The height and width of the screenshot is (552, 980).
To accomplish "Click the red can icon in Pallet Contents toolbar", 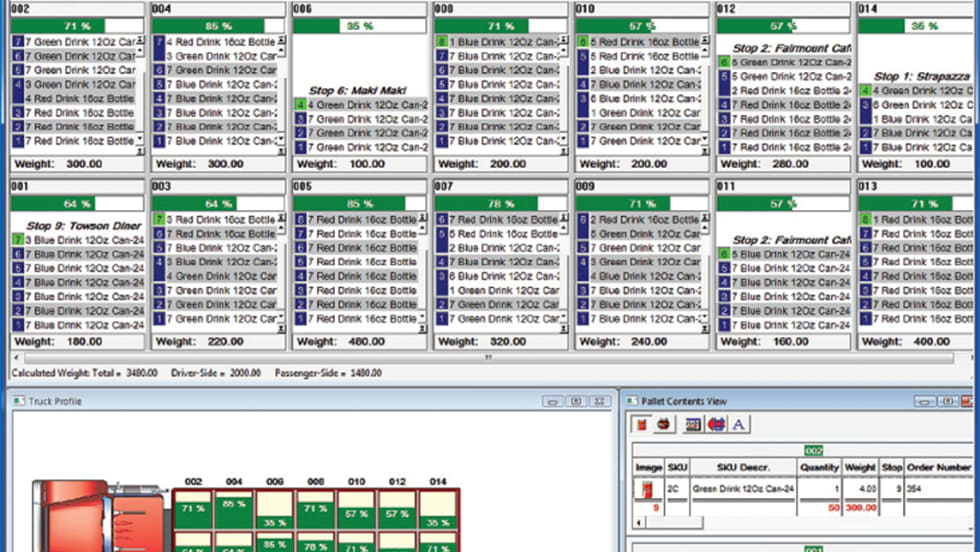I will [x=645, y=424].
